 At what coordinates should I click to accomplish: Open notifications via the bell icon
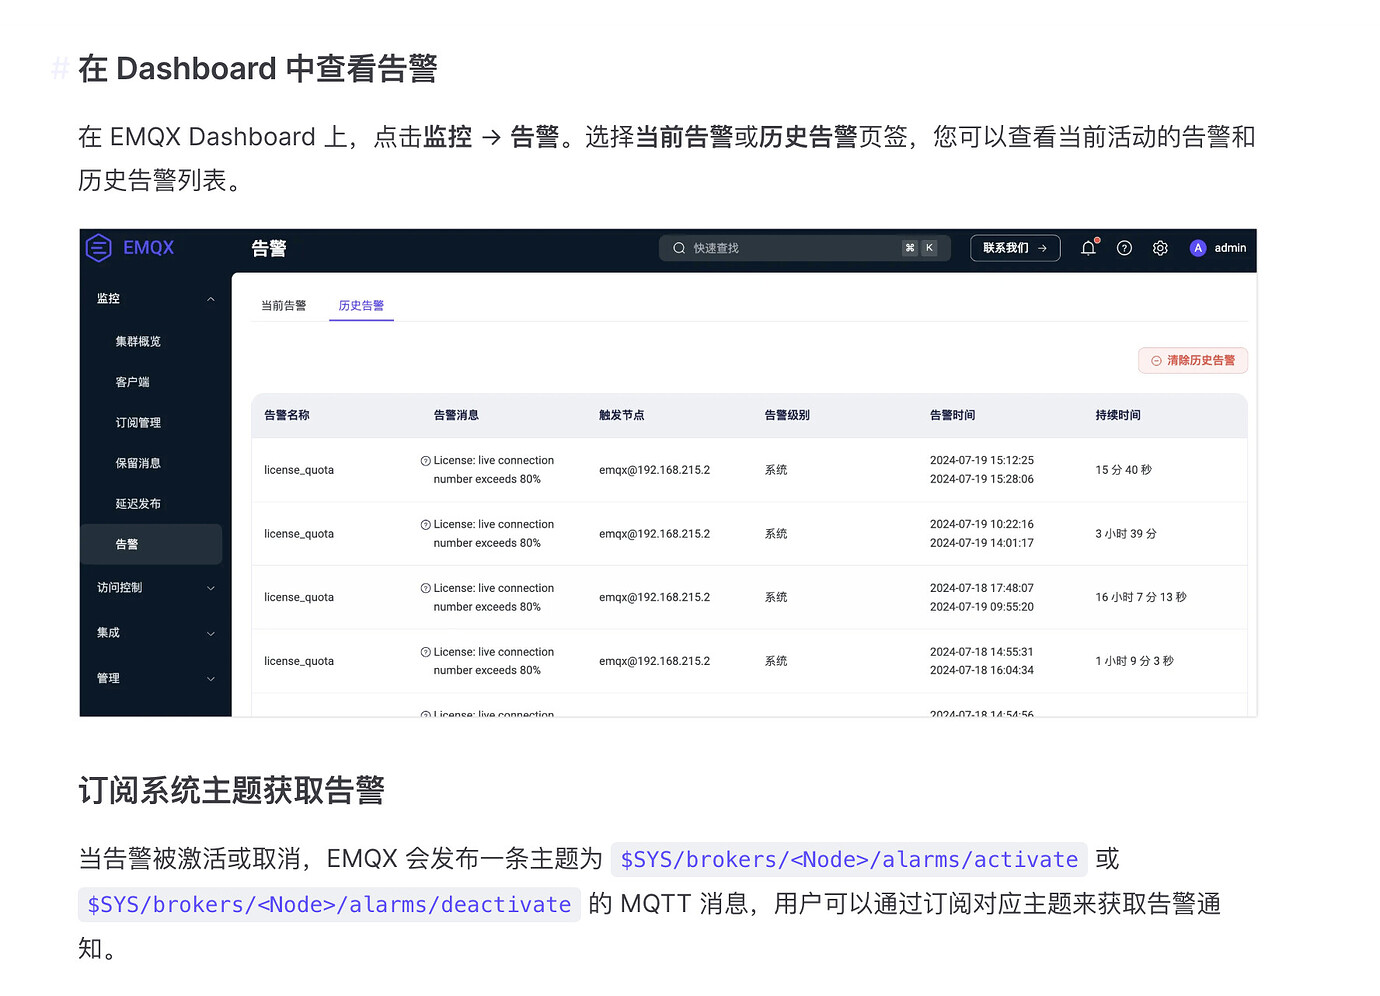point(1088,247)
